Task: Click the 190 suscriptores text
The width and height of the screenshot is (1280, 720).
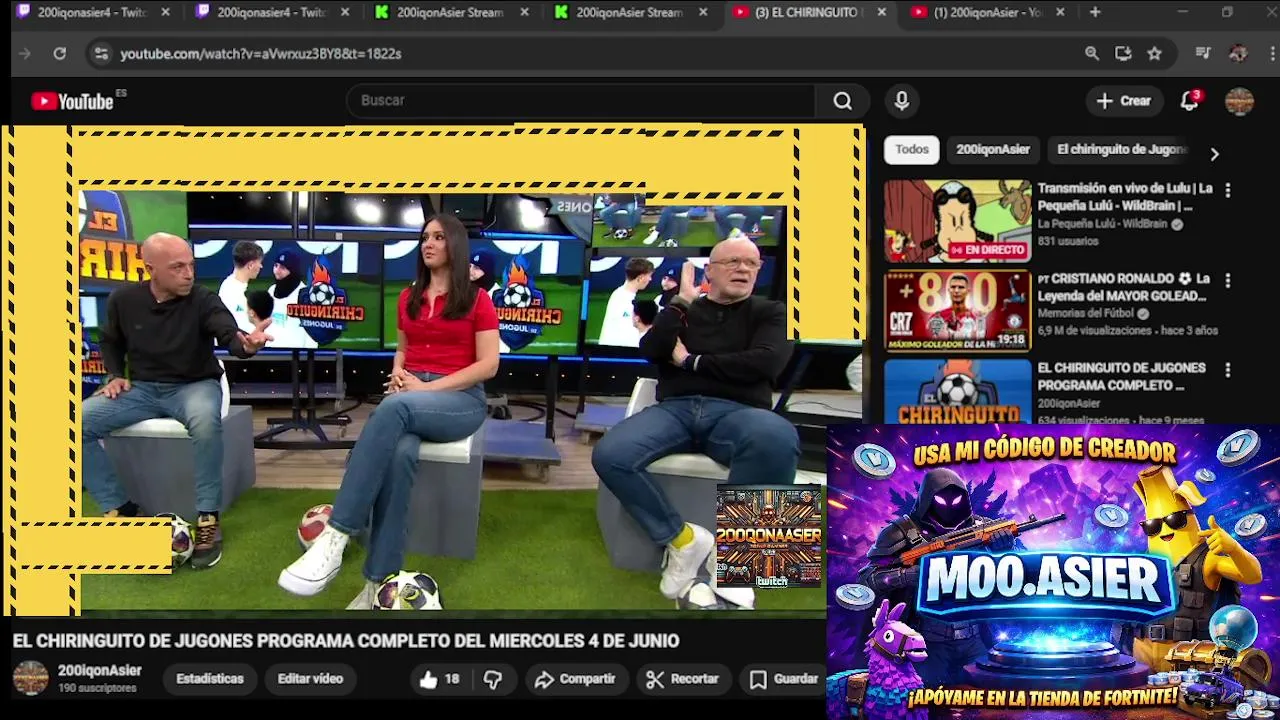Action: pos(97,688)
